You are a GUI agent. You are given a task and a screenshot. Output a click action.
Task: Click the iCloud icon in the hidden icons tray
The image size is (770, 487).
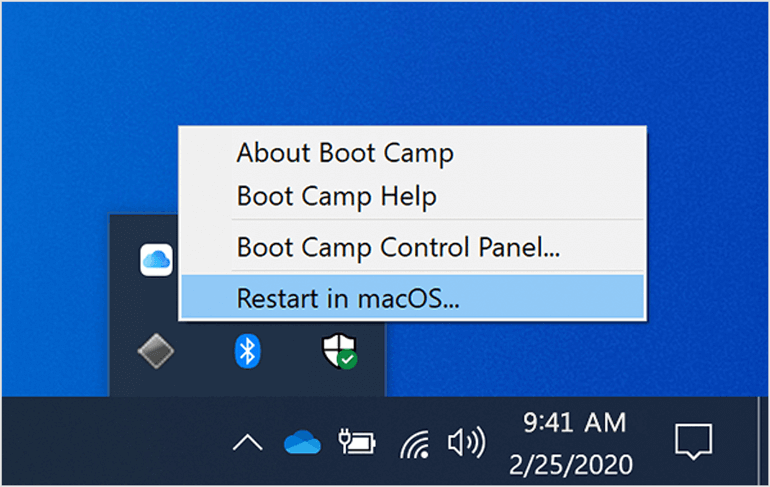coord(156,260)
